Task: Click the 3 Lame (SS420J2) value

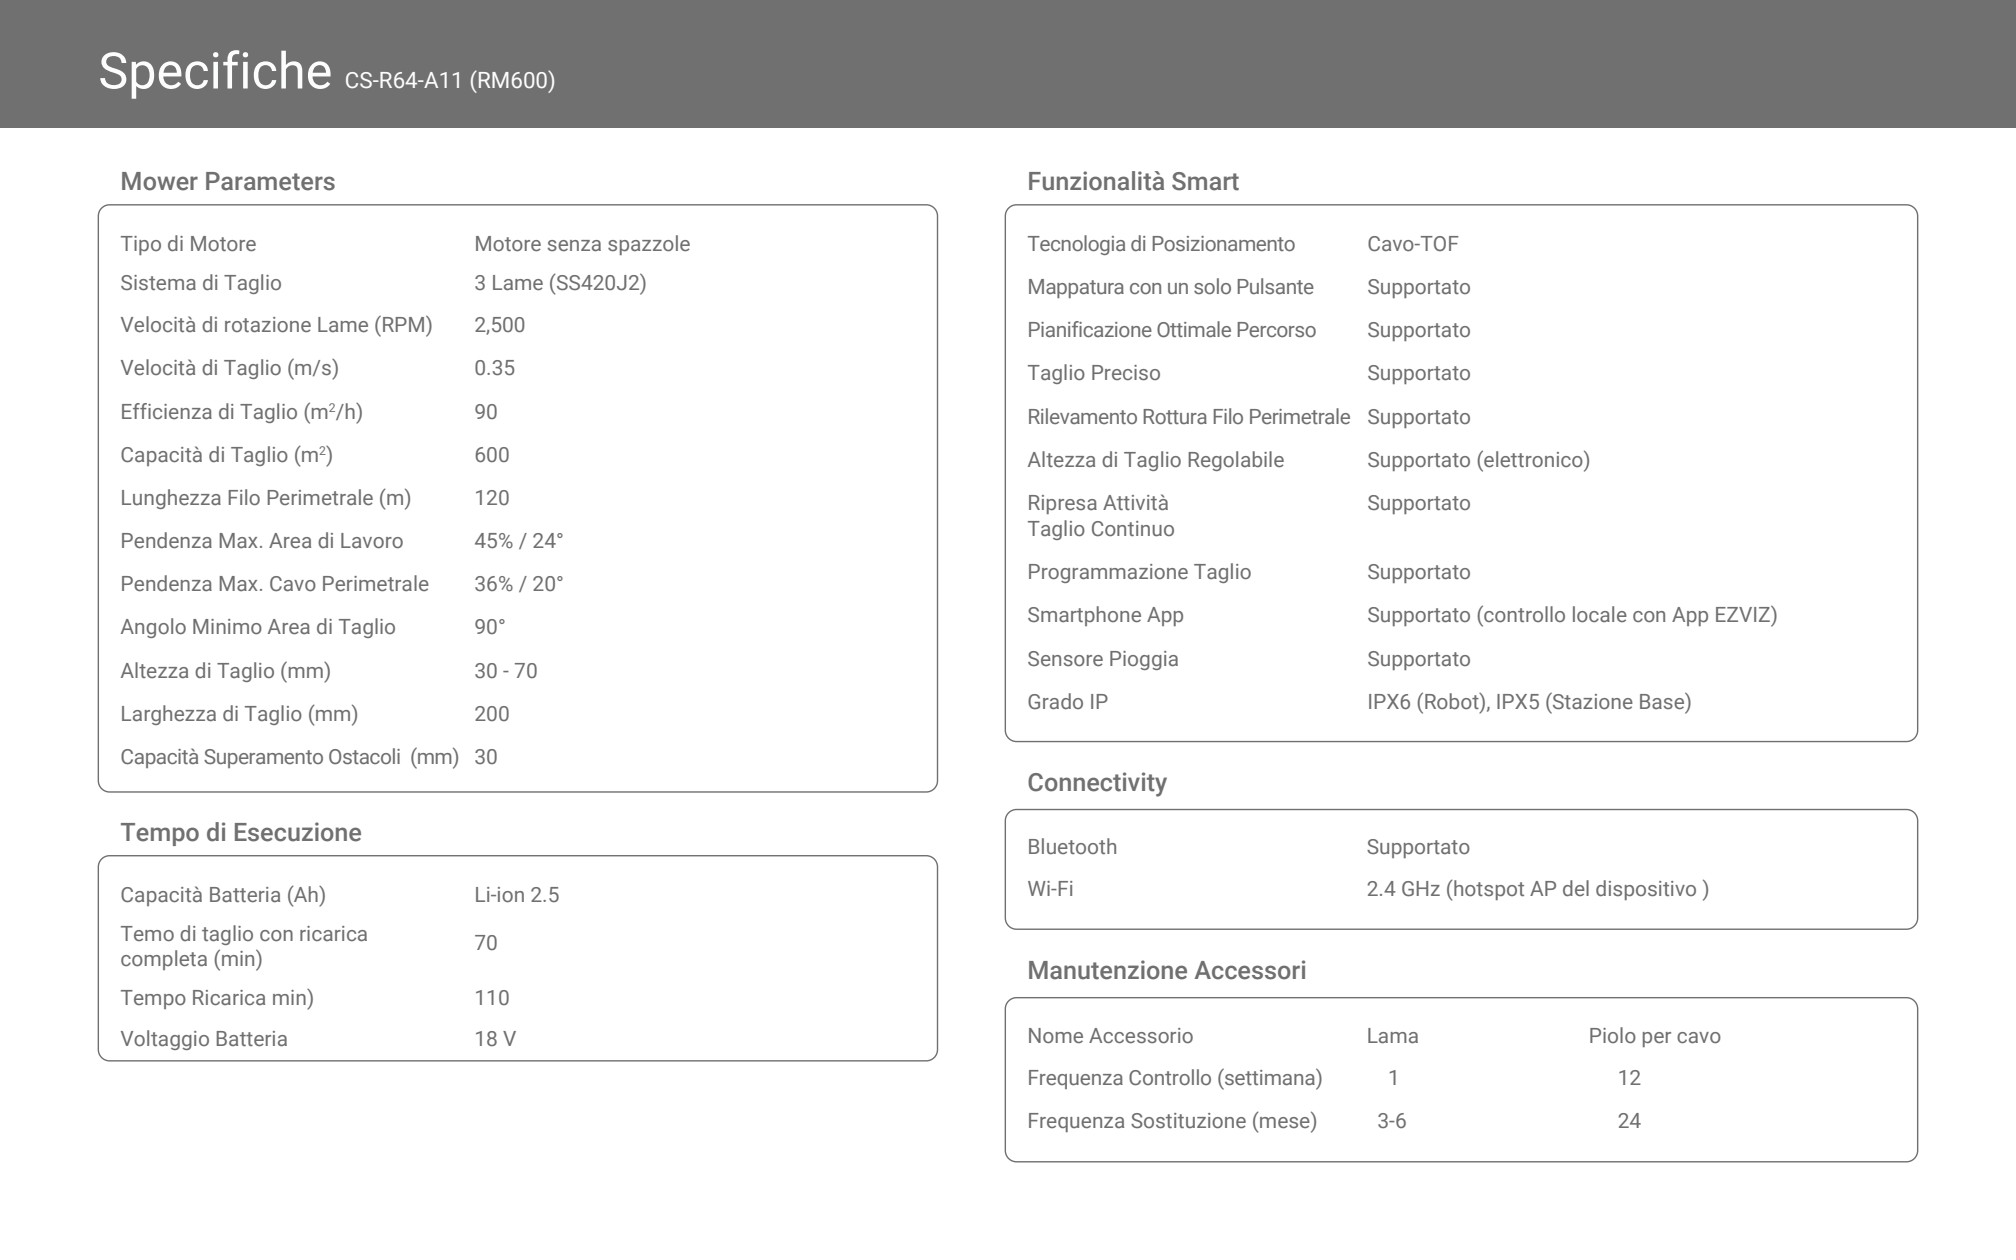Action: coord(560,283)
